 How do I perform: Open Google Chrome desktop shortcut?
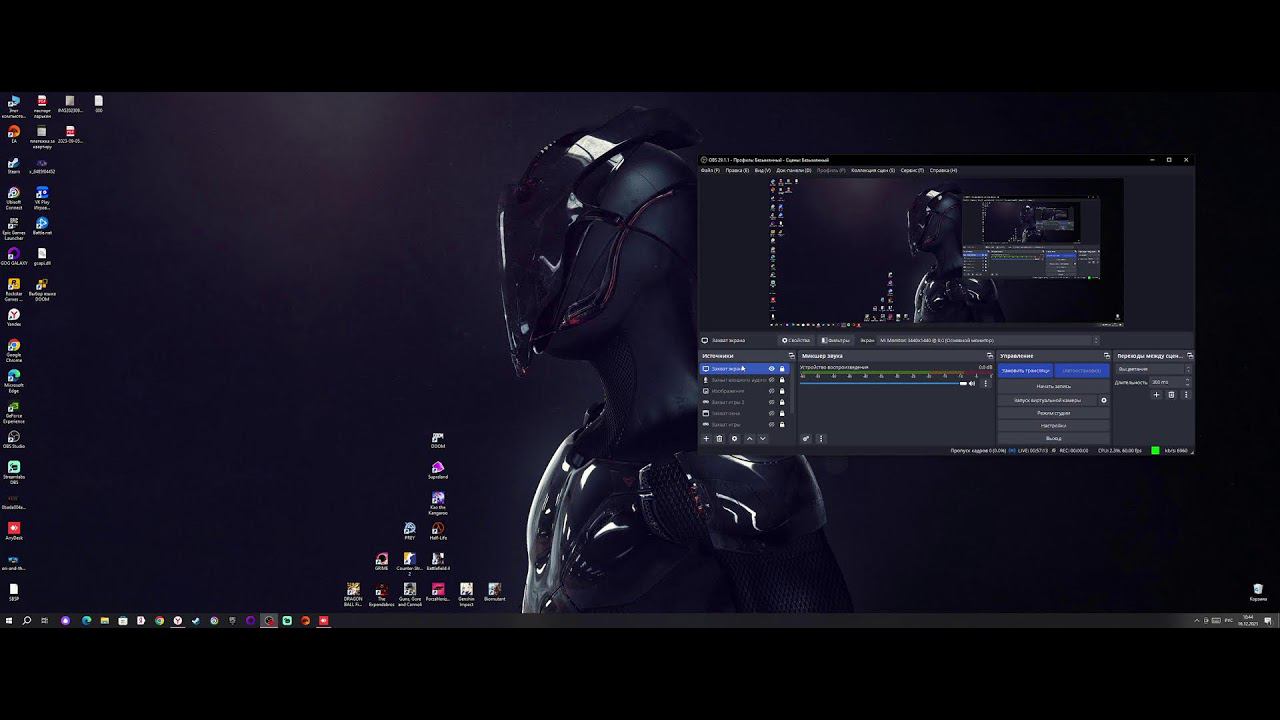coord(14,350)
